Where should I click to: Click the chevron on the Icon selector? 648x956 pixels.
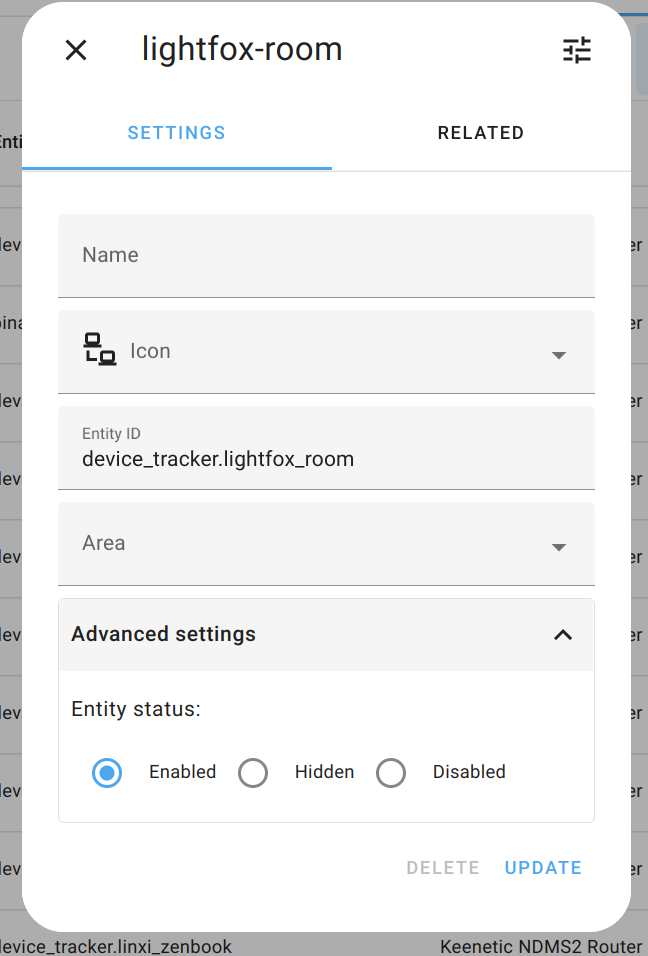558,353
